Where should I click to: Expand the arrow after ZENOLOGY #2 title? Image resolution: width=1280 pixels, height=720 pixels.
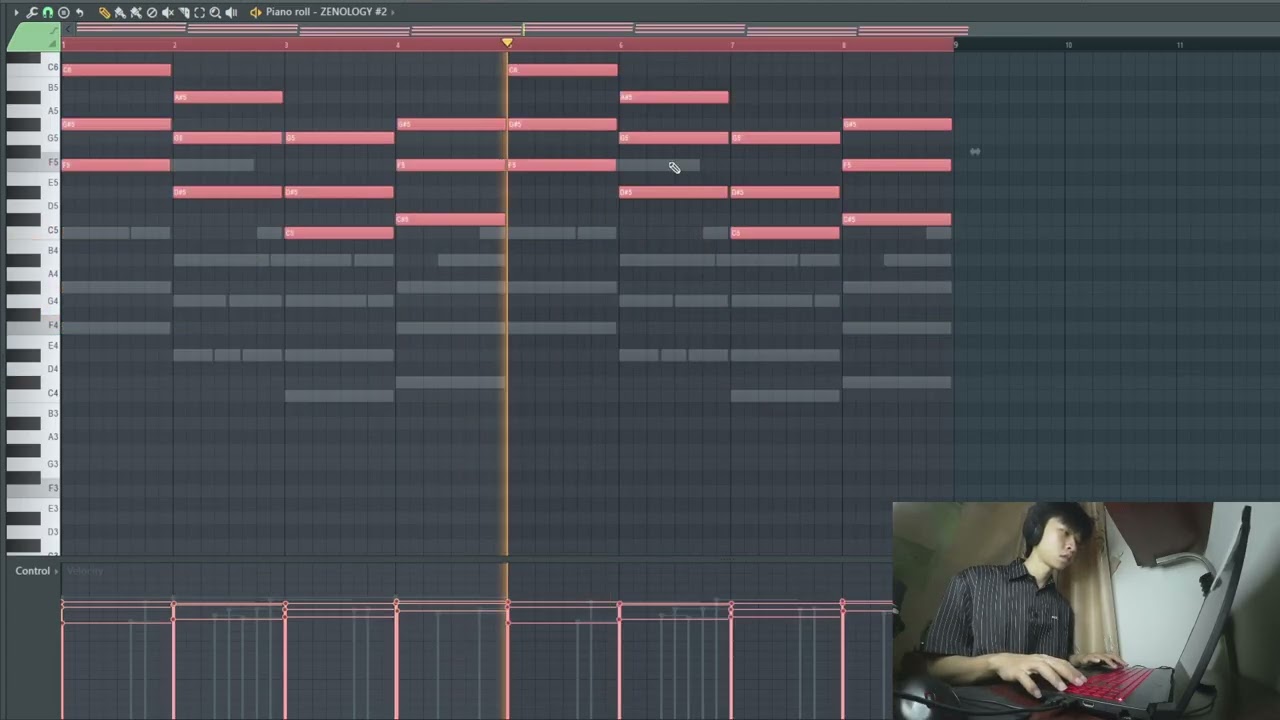pyautogui.click(x=393, y=12)
